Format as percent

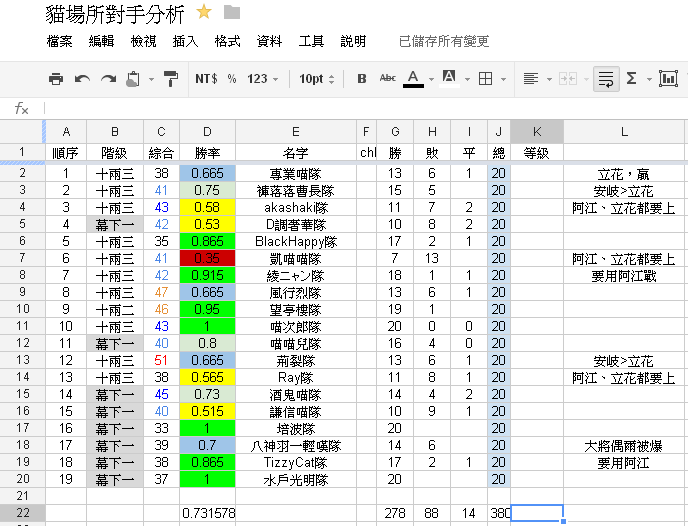[232, 79]
